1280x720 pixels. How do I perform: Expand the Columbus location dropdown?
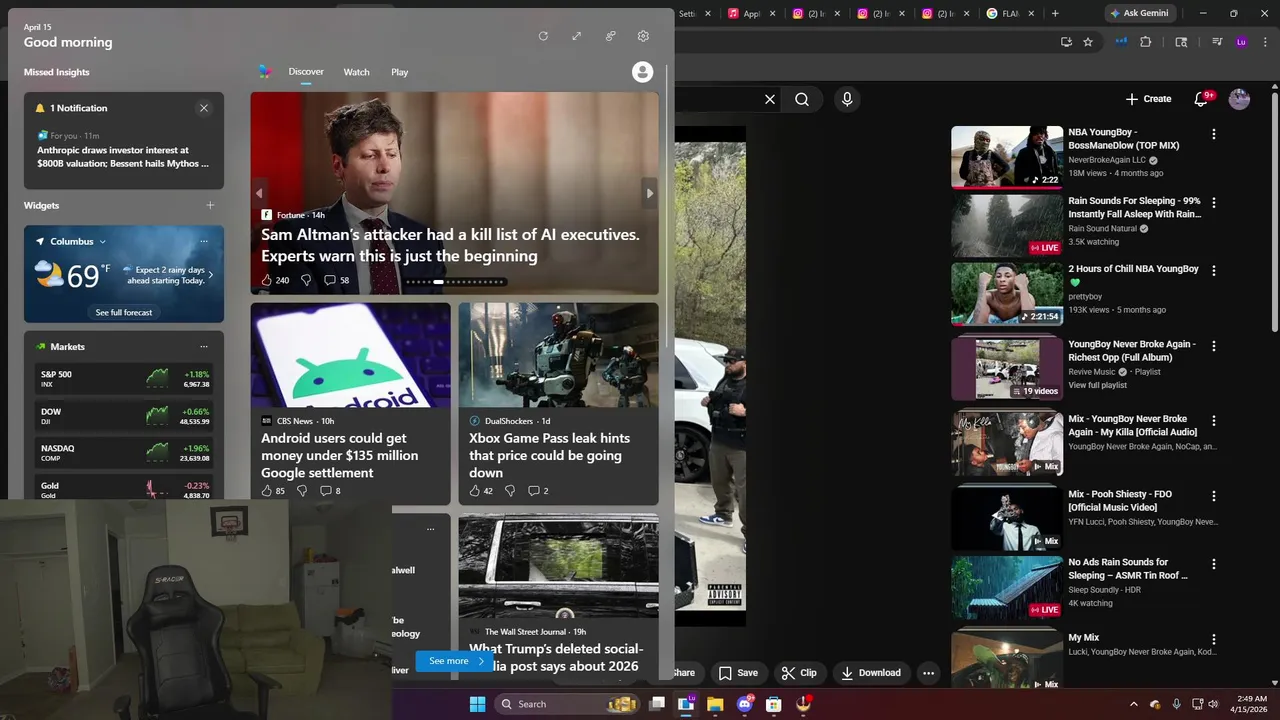click(x=102, y=241)
